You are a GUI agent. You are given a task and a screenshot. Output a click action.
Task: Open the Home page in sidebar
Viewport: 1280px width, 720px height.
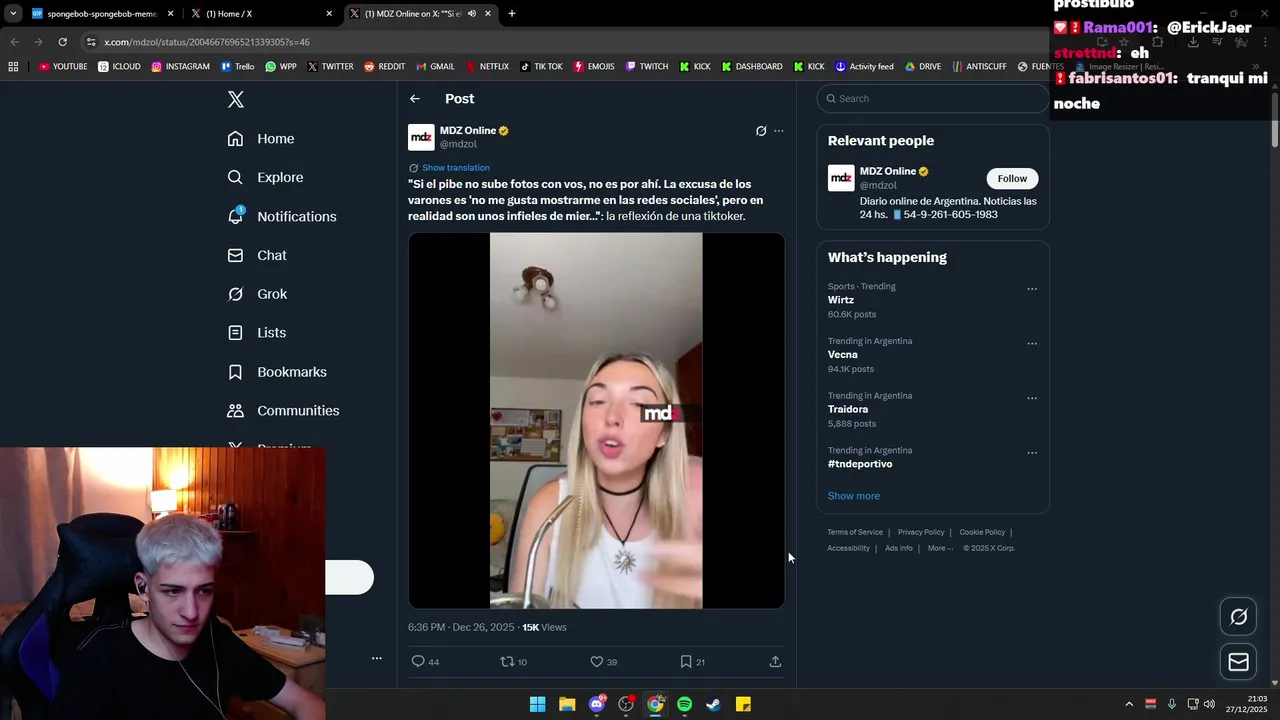261,139
